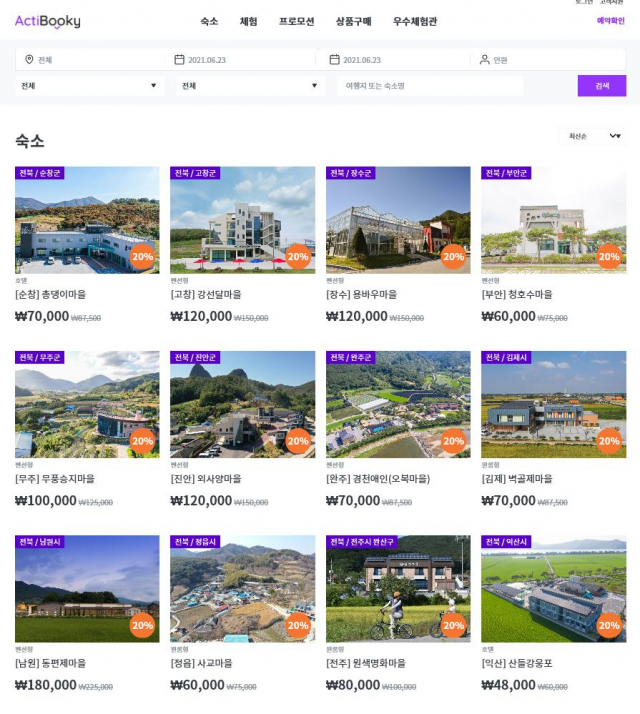Expand the first 전체 dropdown
The image size is (640, 714).
click(89, 86)
